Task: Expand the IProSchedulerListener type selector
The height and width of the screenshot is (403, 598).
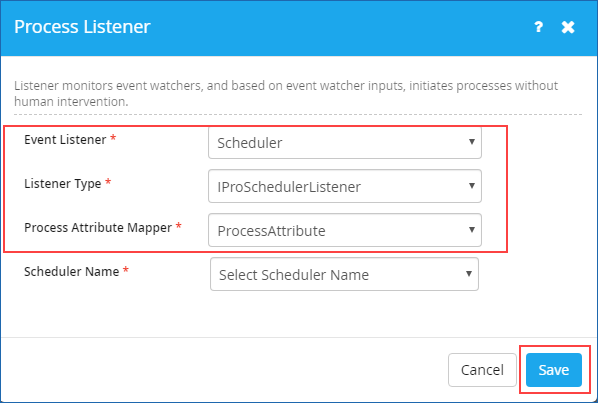Action: pyautogui.click(x=345, y=186)
